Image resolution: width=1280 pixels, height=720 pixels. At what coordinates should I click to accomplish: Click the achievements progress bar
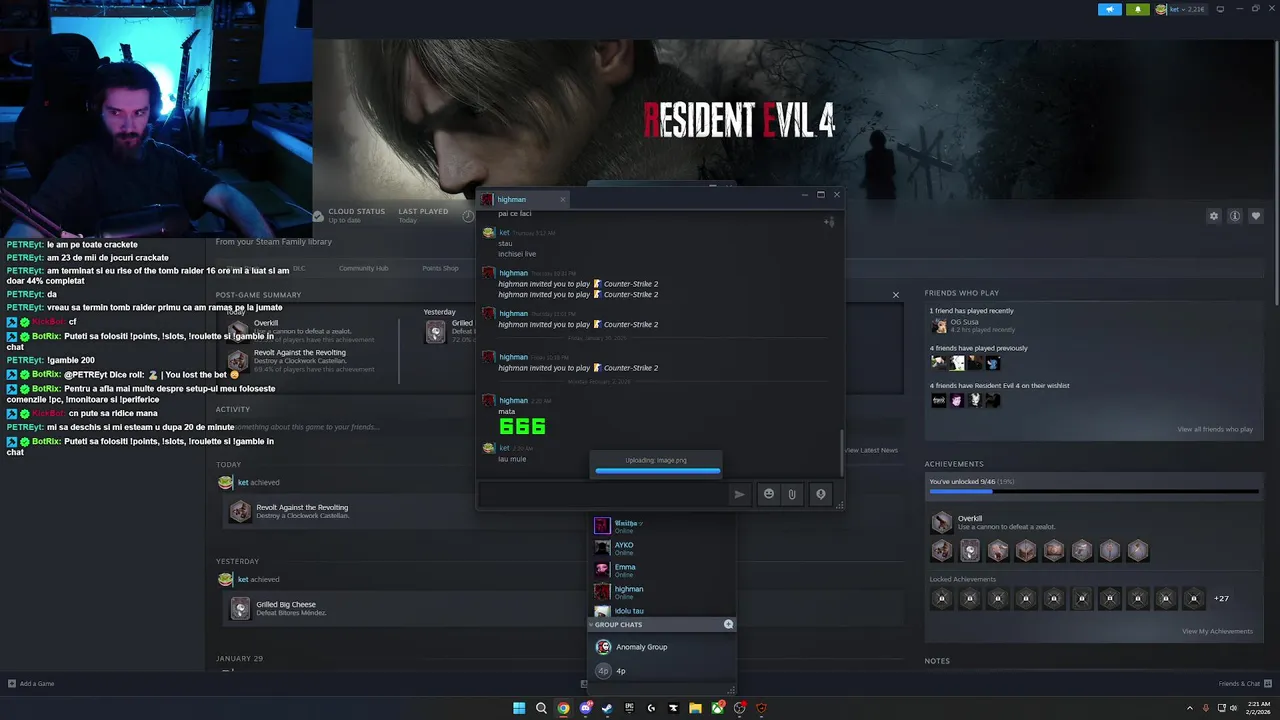coord(1094,491)
